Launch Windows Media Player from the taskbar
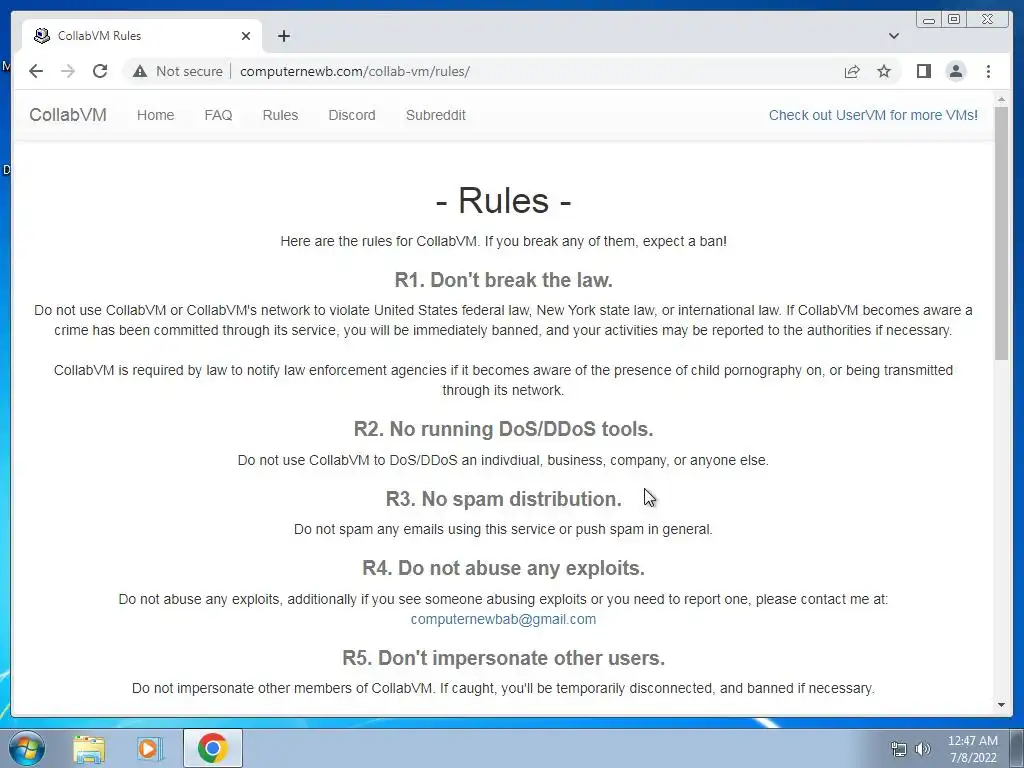Image resolution: width=1024 pixels, height=768 pixels. tap(149, 748)
